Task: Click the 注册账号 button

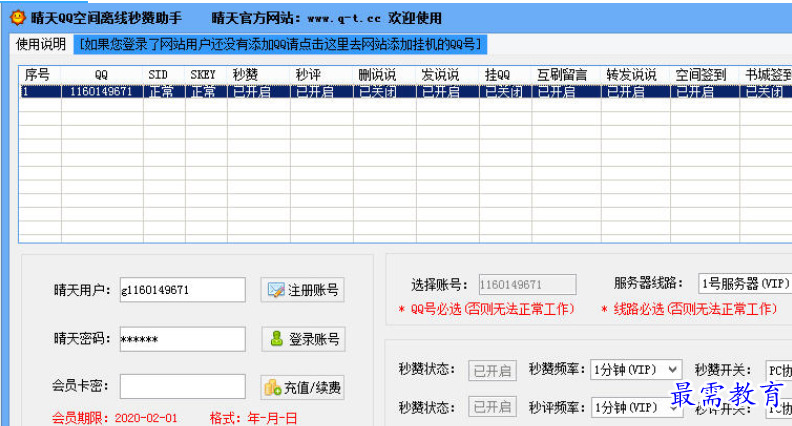Action: (303, 290)
